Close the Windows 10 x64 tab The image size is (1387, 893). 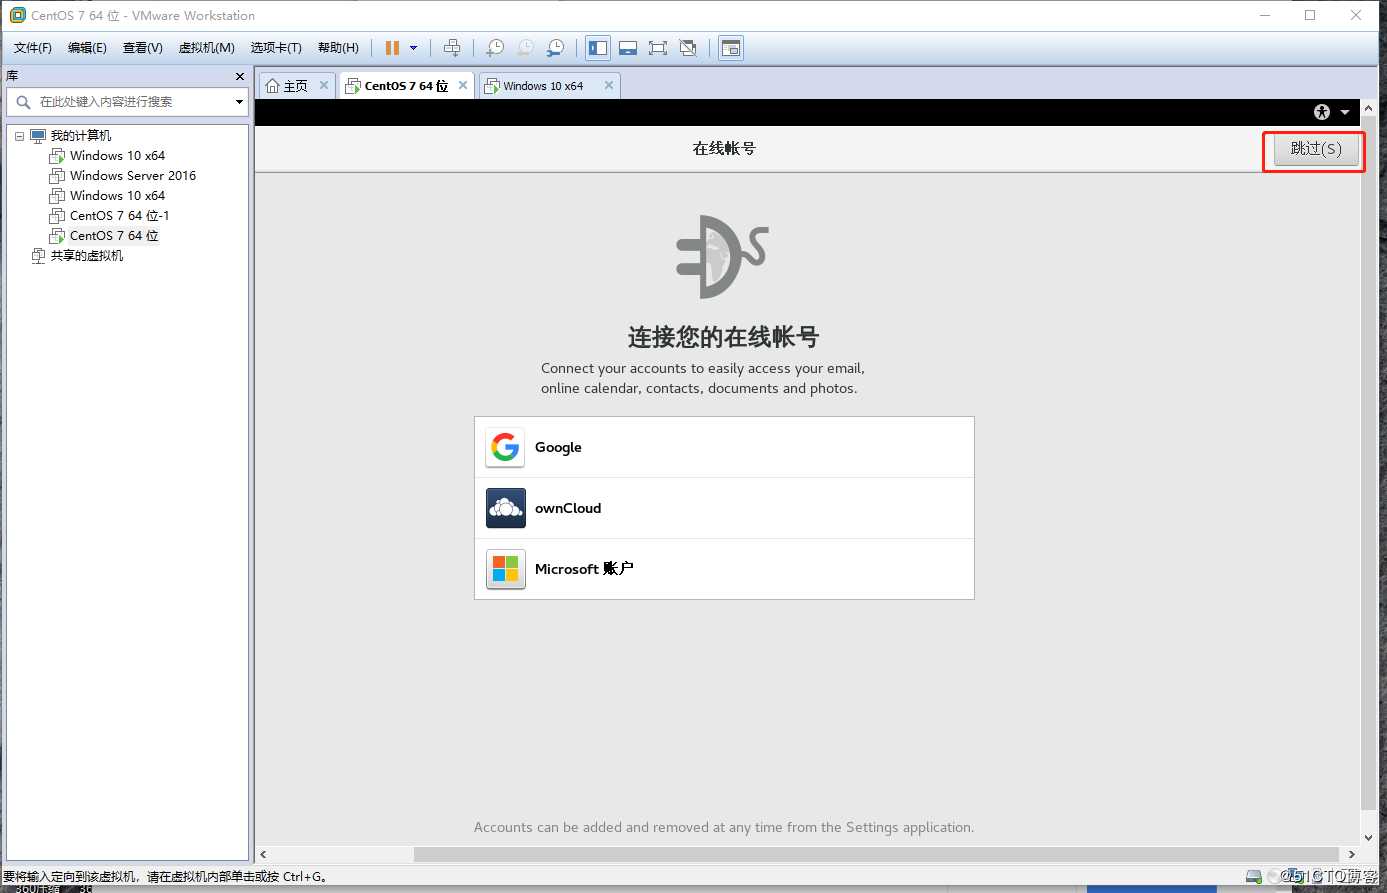609,86
